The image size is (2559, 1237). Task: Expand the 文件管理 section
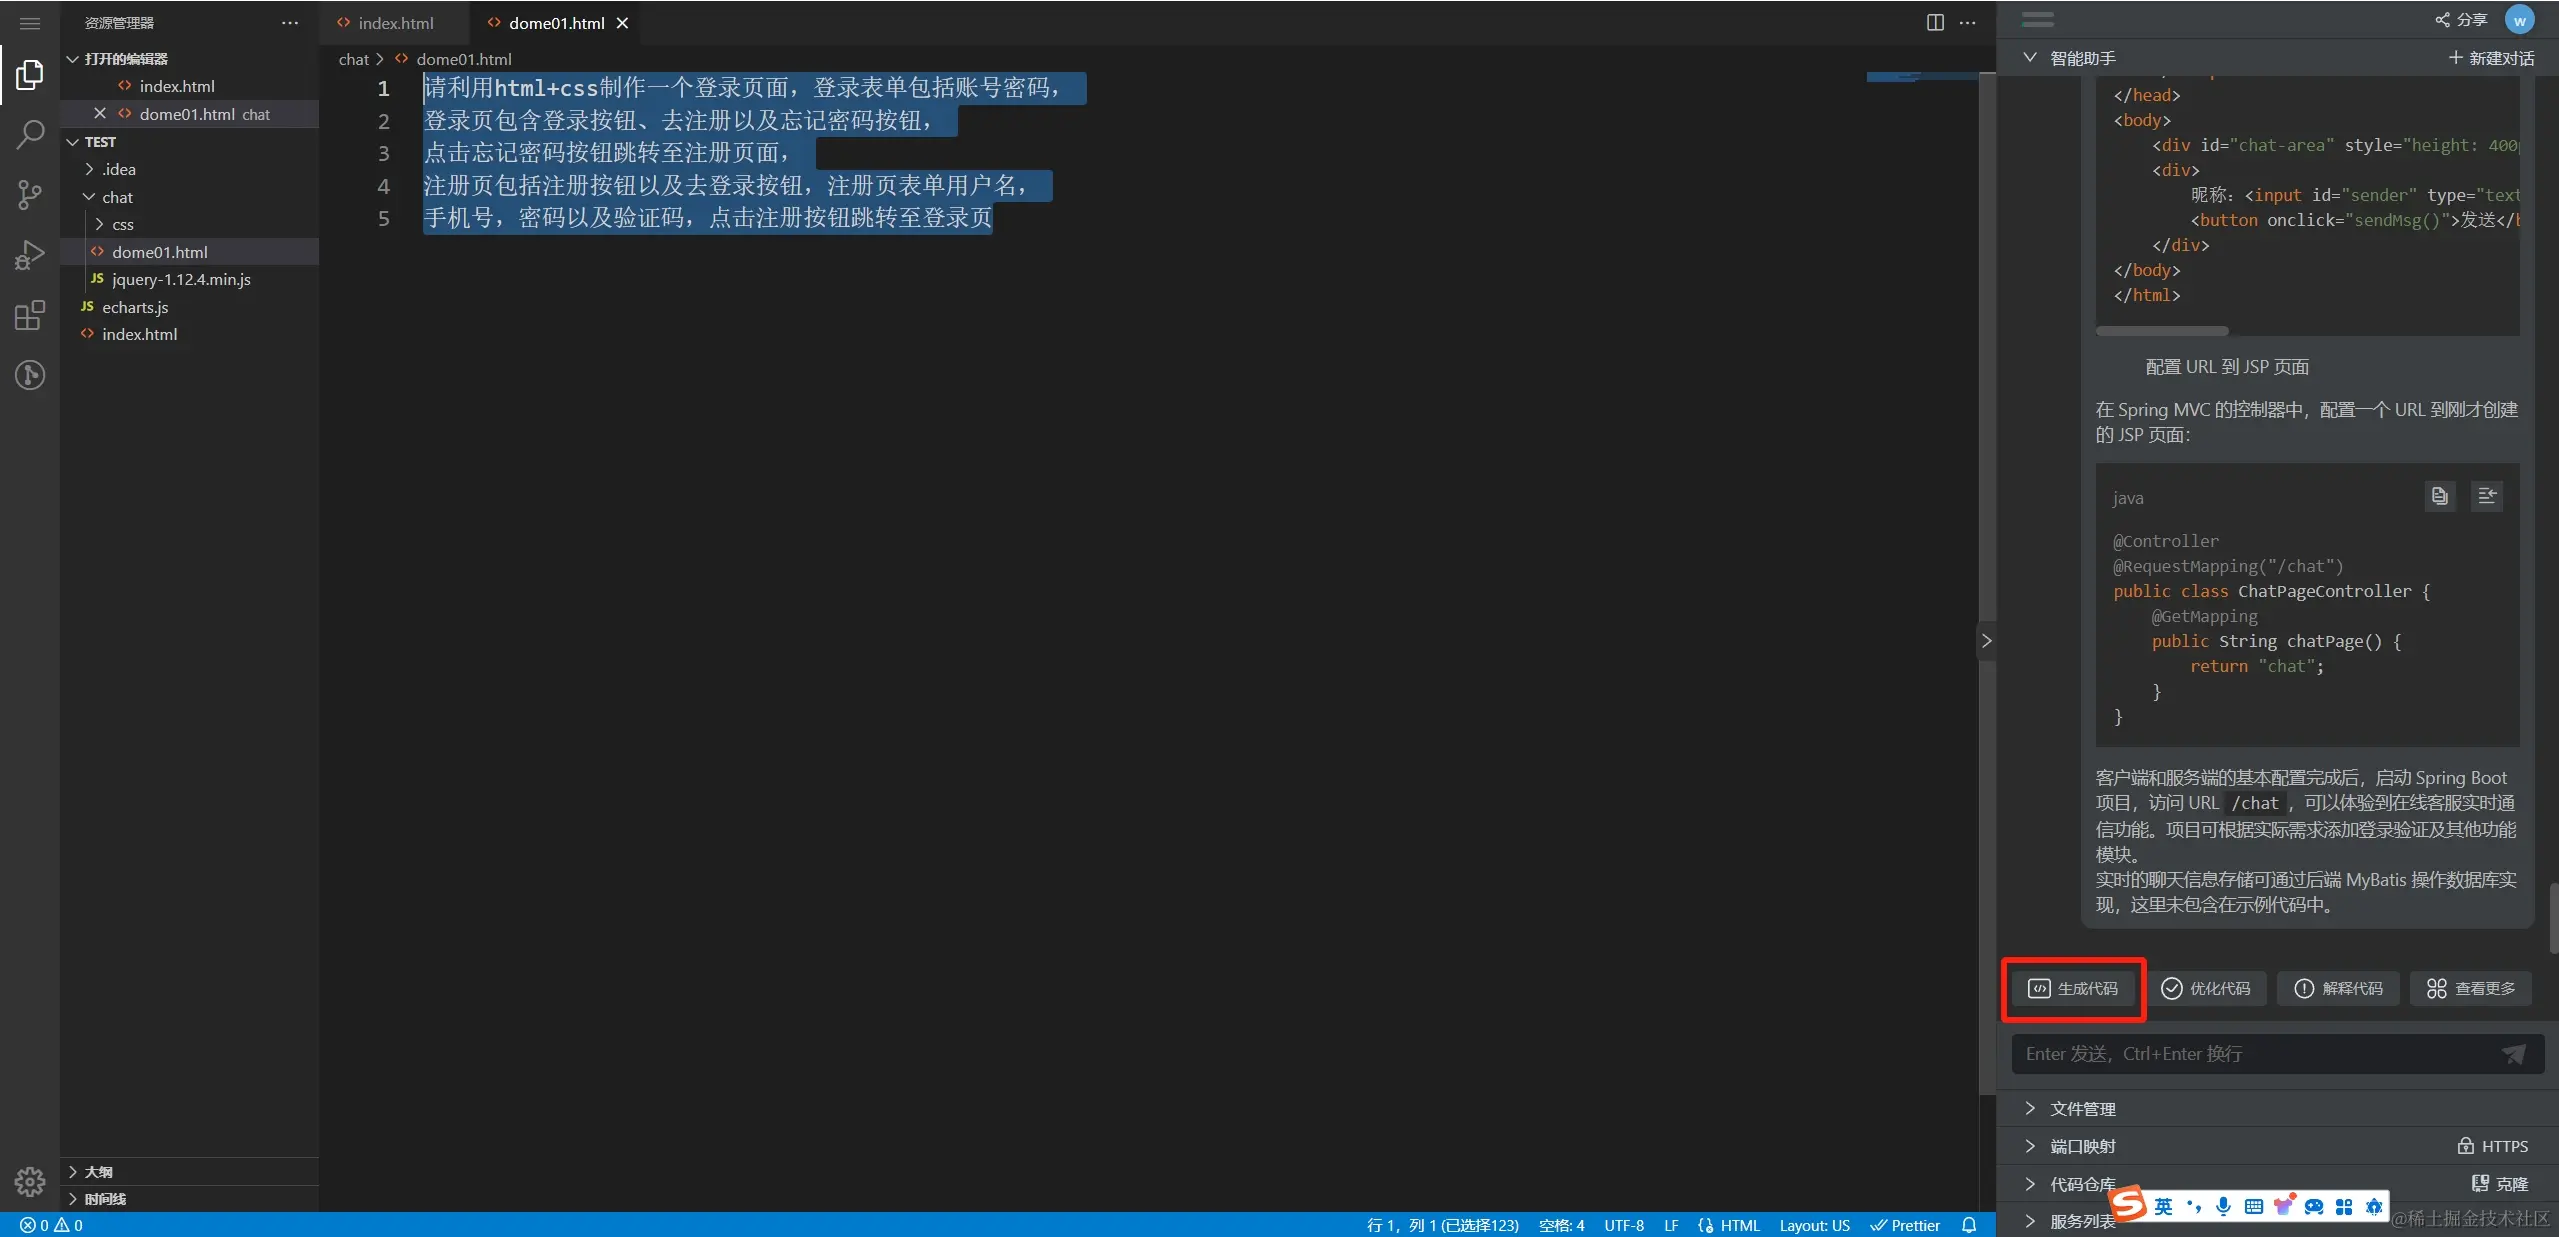tap(2082, 1108)
